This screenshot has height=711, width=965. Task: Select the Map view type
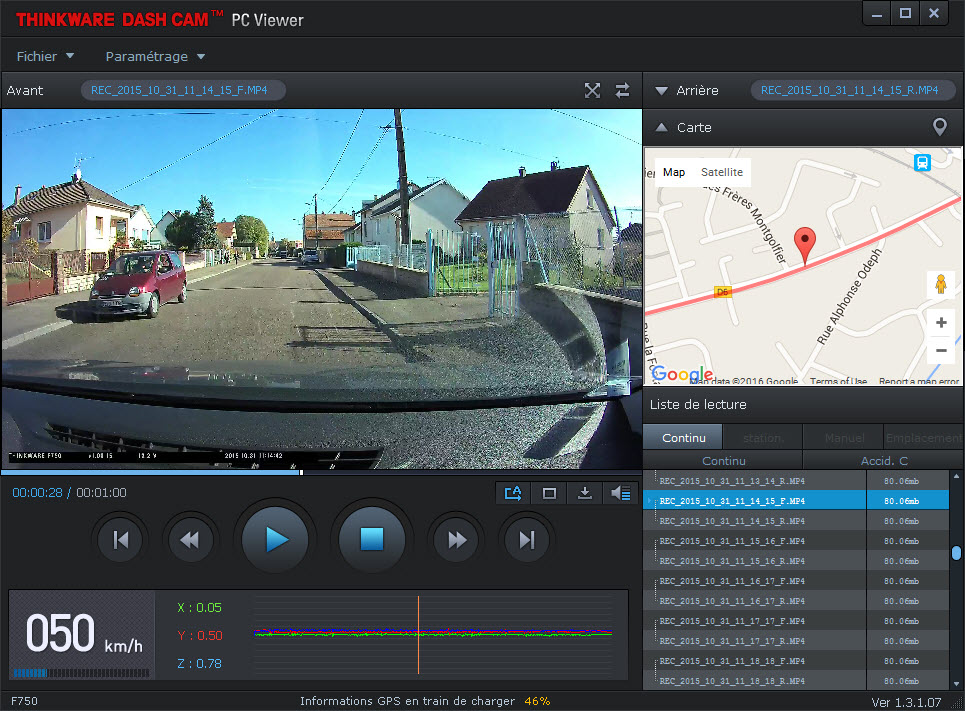pos(674,172)
